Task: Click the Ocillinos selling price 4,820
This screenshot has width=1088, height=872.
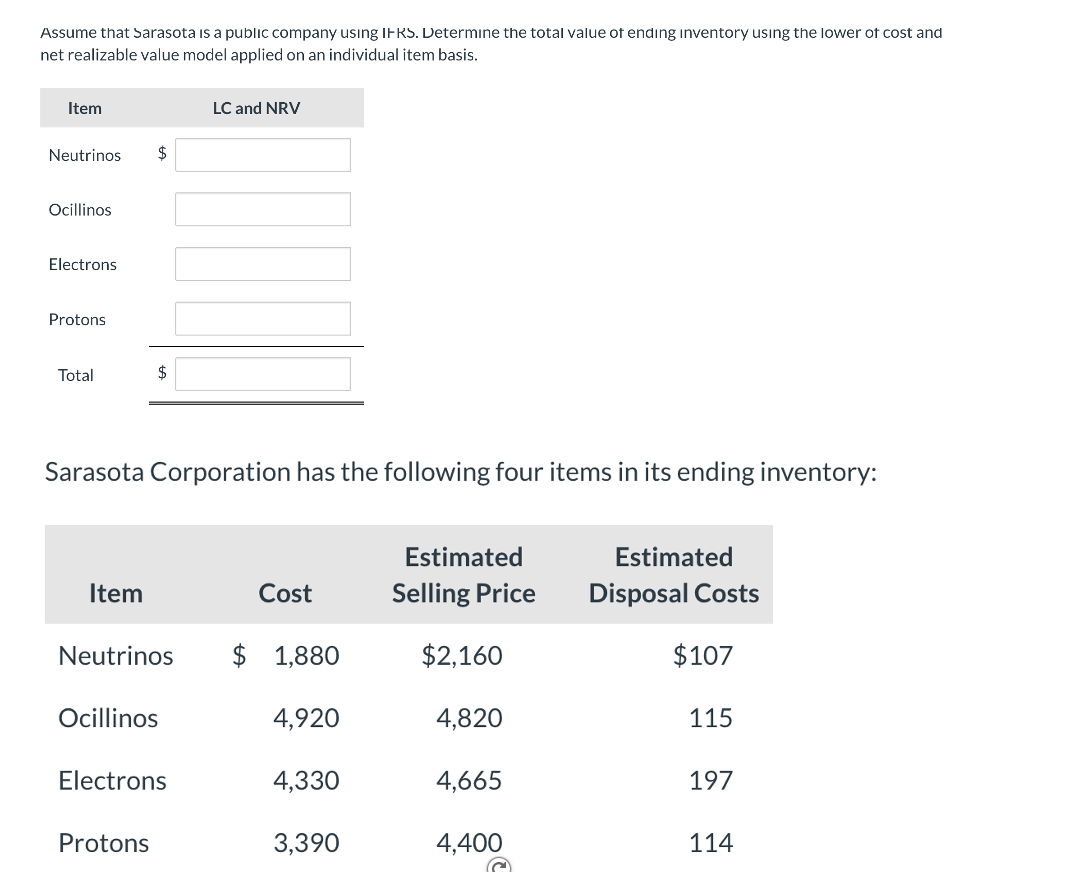Action: tap(469, 718)
